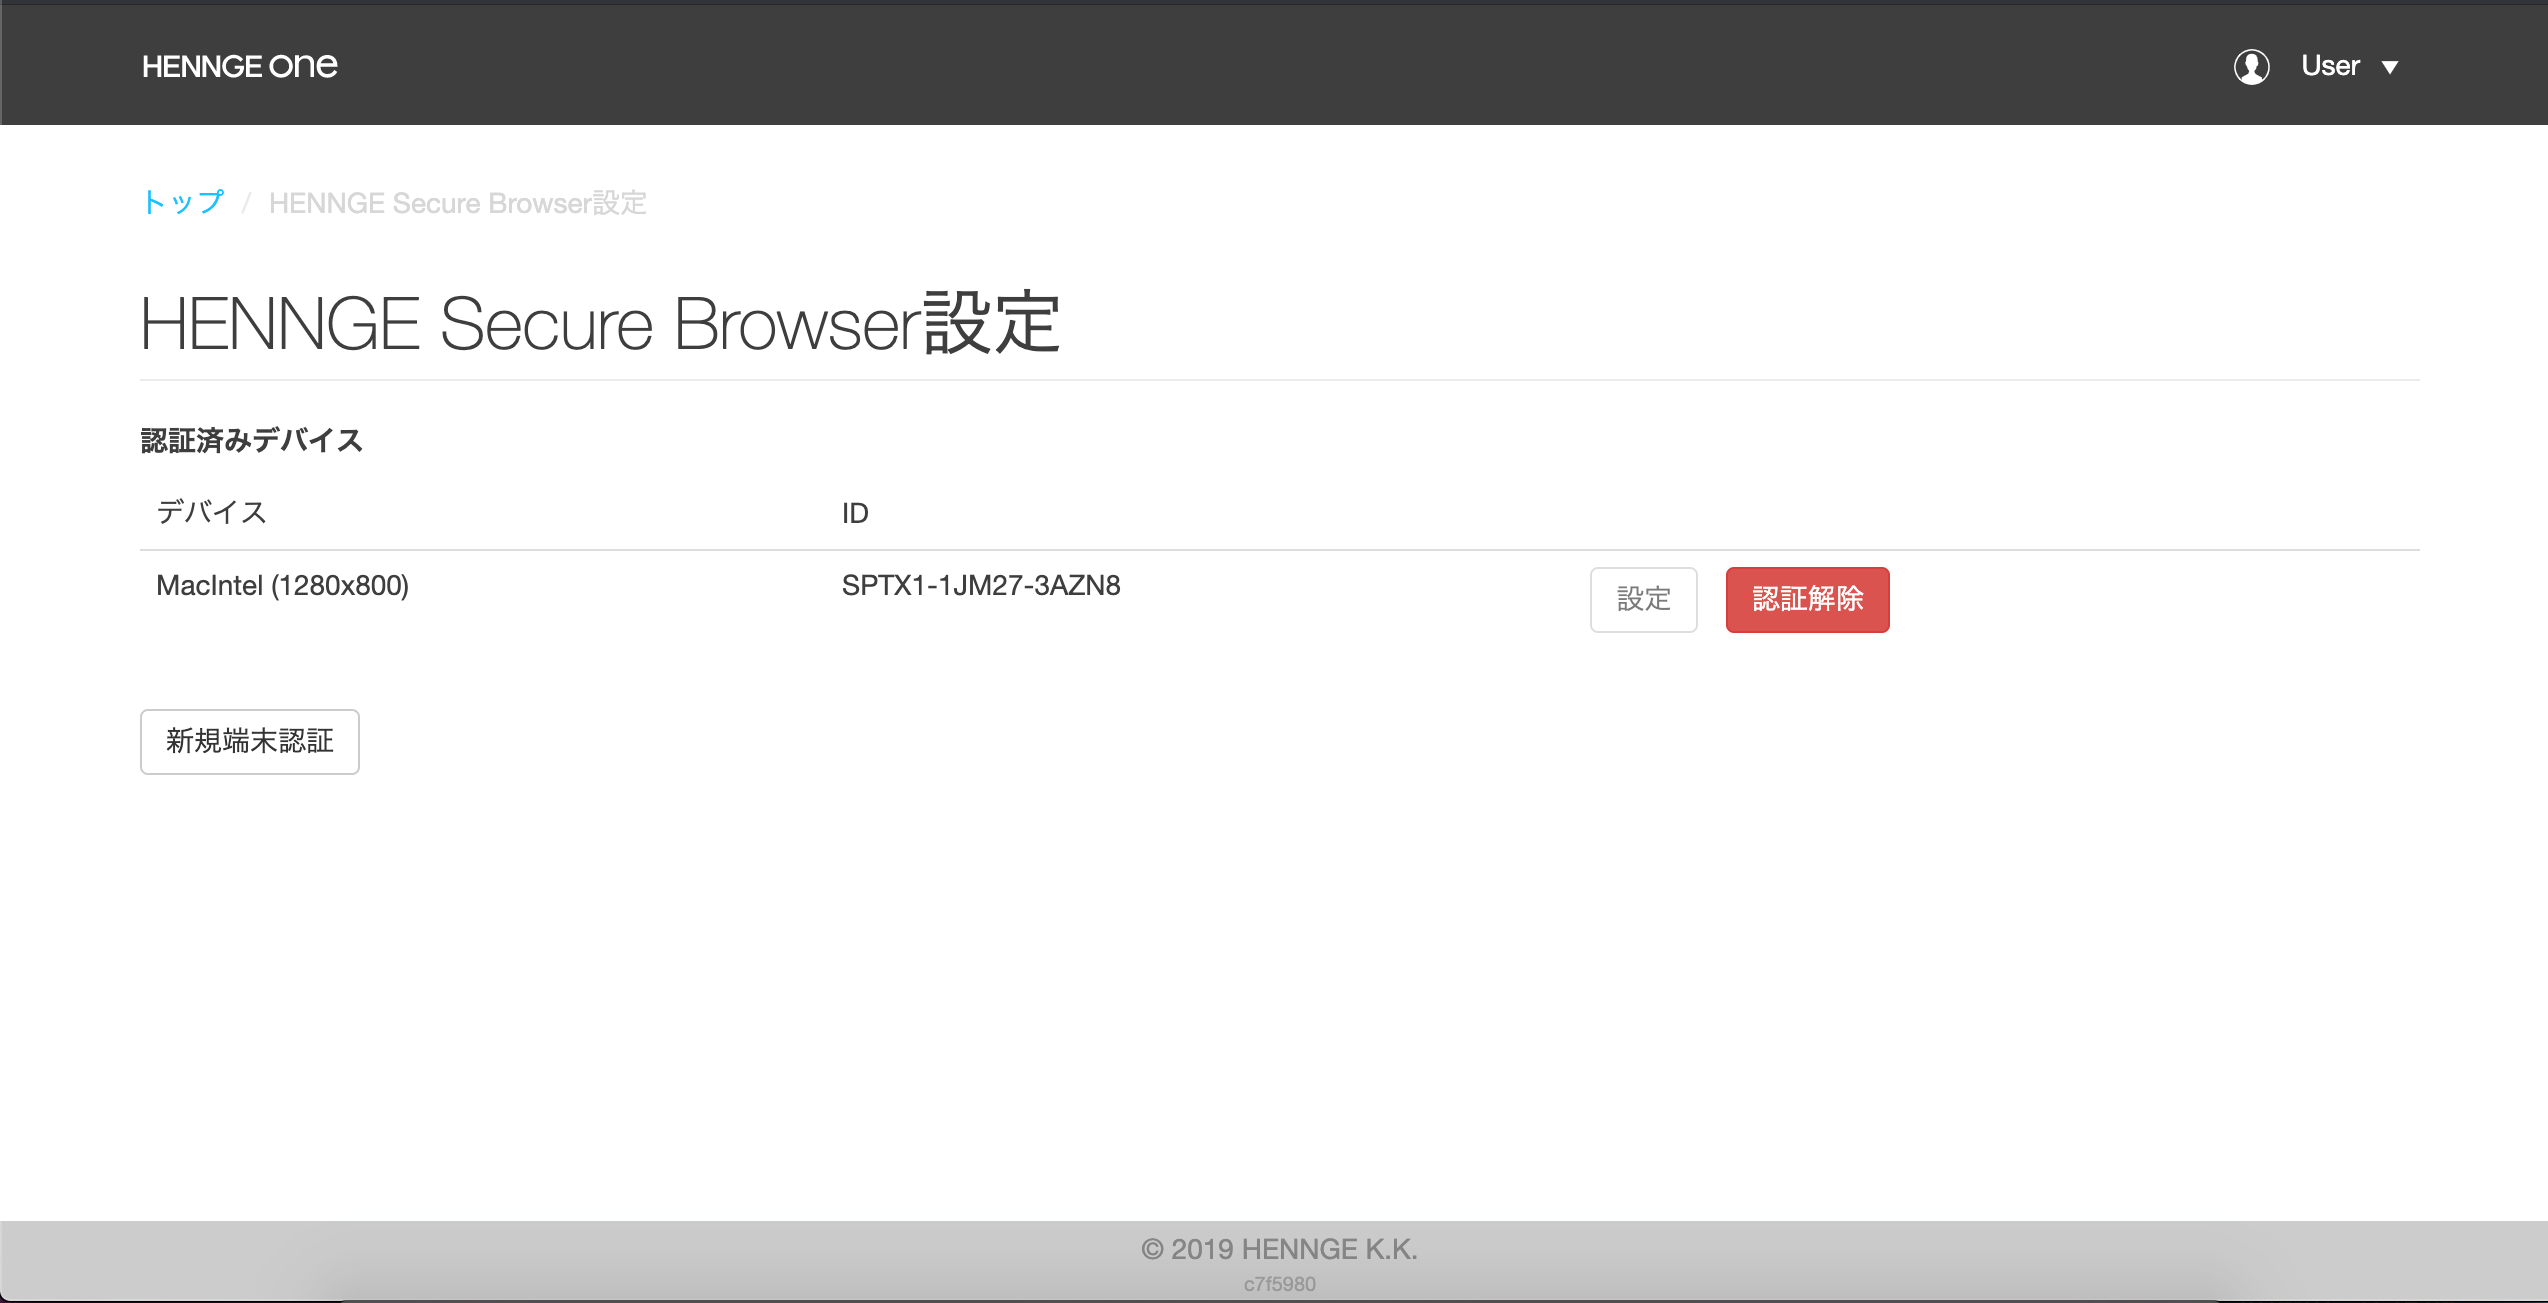
Task: Select device name MacIntel (1280x800)
Action: 283,585
